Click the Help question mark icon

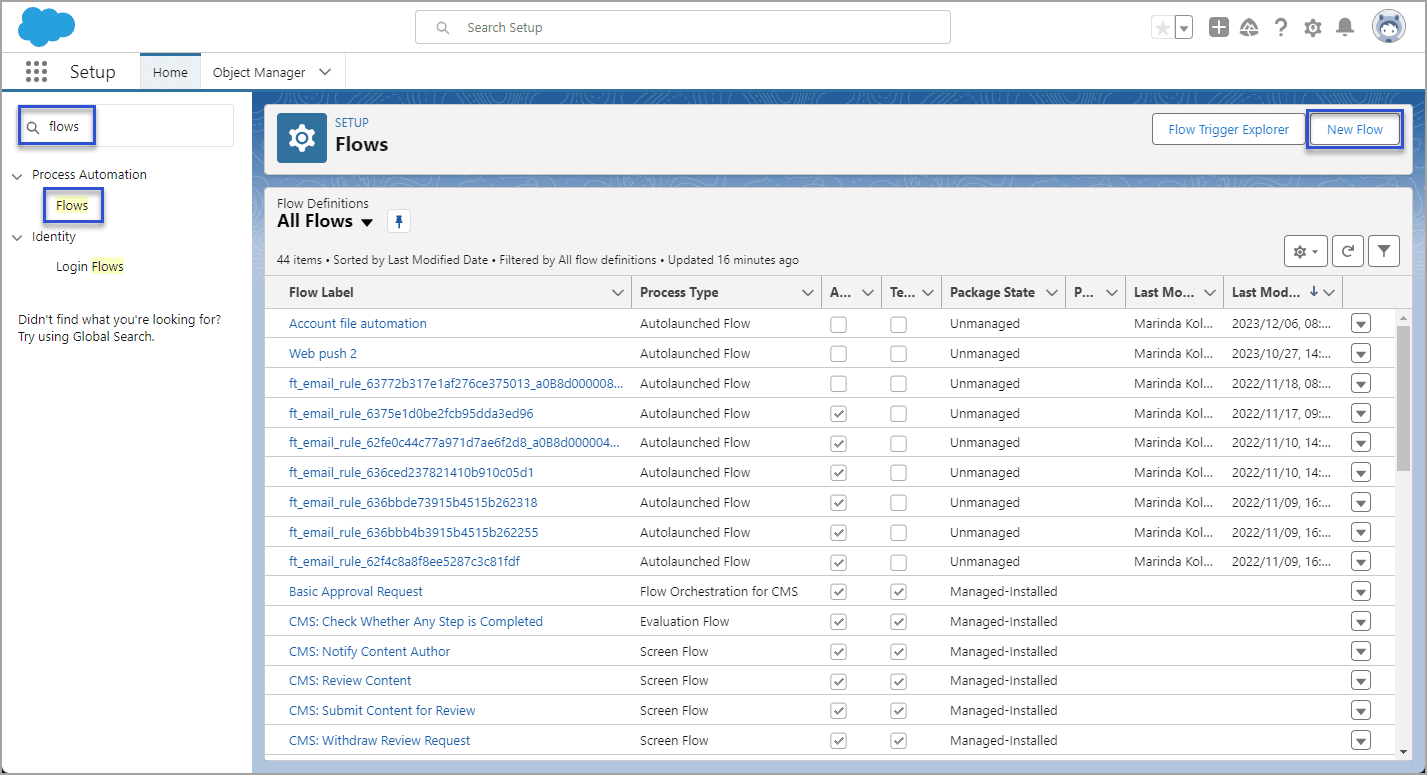[x=1281, y=28]
